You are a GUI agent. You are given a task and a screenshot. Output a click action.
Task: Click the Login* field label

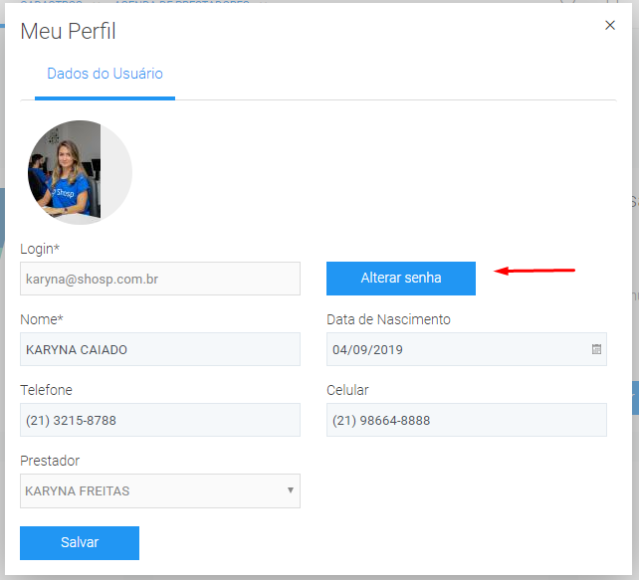click(x=41, y=248)
